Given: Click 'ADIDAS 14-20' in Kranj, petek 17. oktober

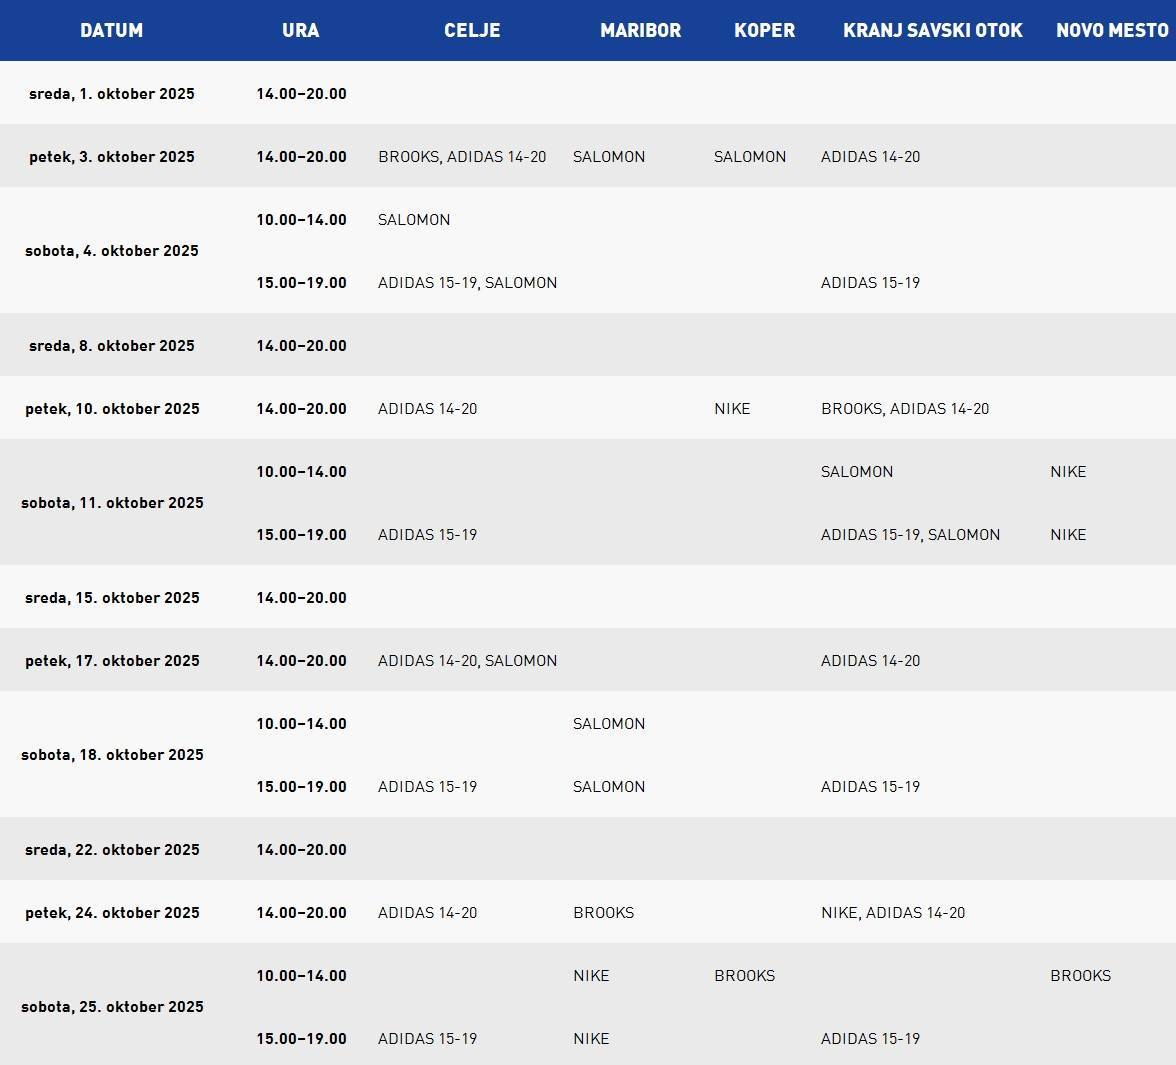Looking at the screenshot, I should [x=870, y=661].
